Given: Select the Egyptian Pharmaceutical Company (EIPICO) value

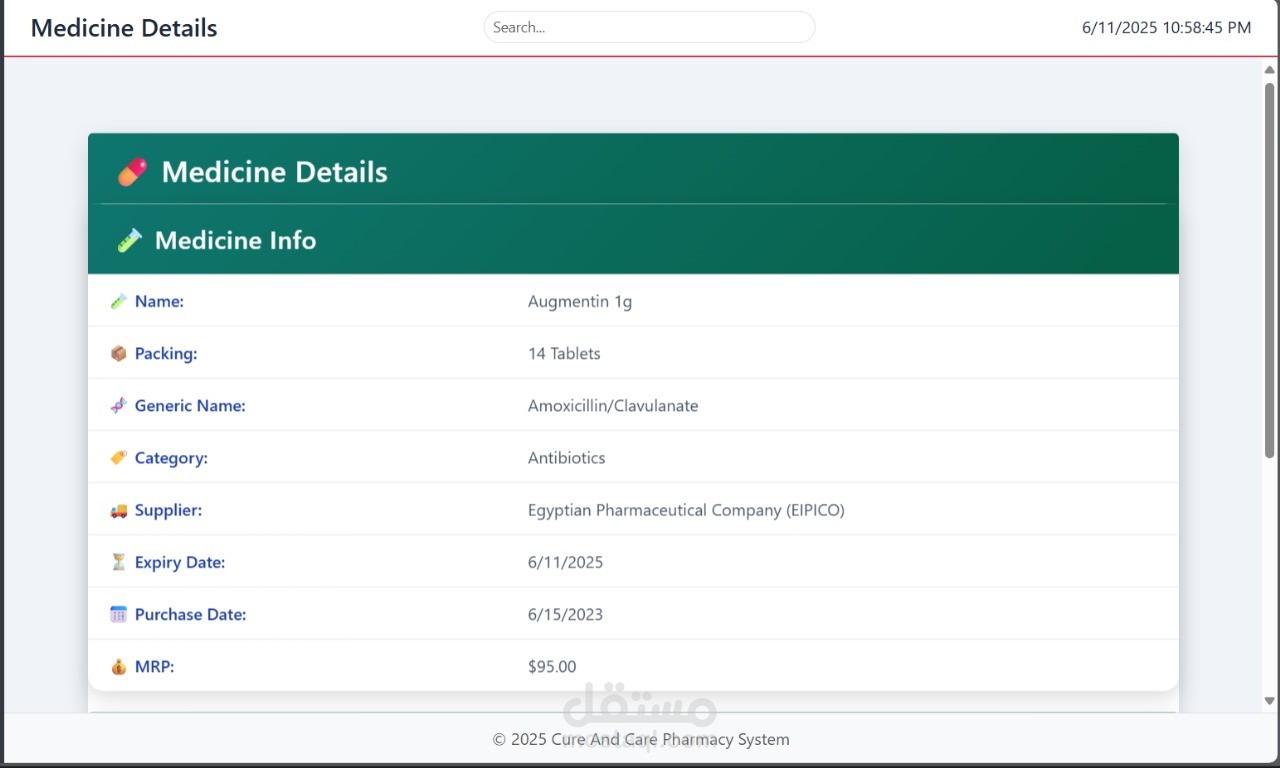Looking at the screenshot, I should click(x=686, y=510).
